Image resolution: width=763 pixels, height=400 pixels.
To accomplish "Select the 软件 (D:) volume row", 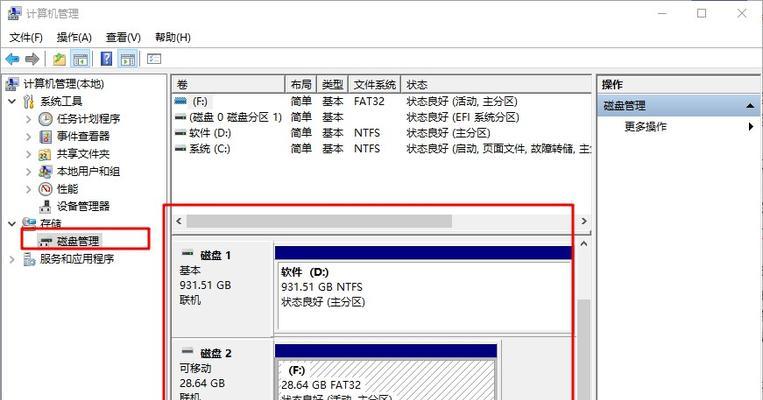I will pyautogui.click(x=382, y=133).
